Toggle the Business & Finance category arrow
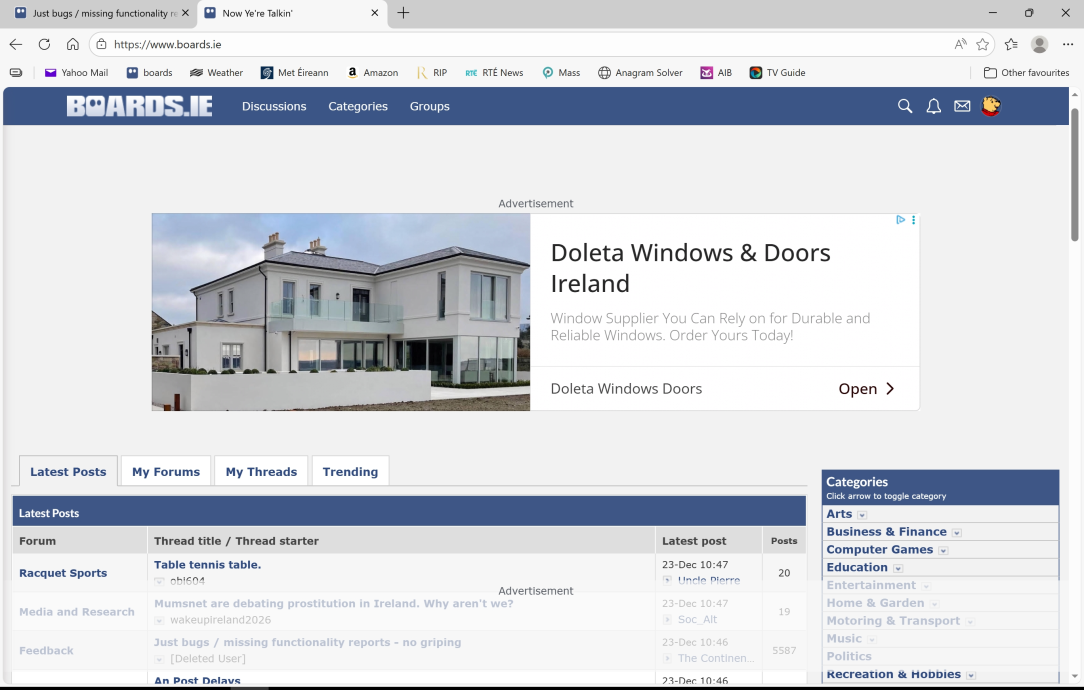 click(957, 533)
